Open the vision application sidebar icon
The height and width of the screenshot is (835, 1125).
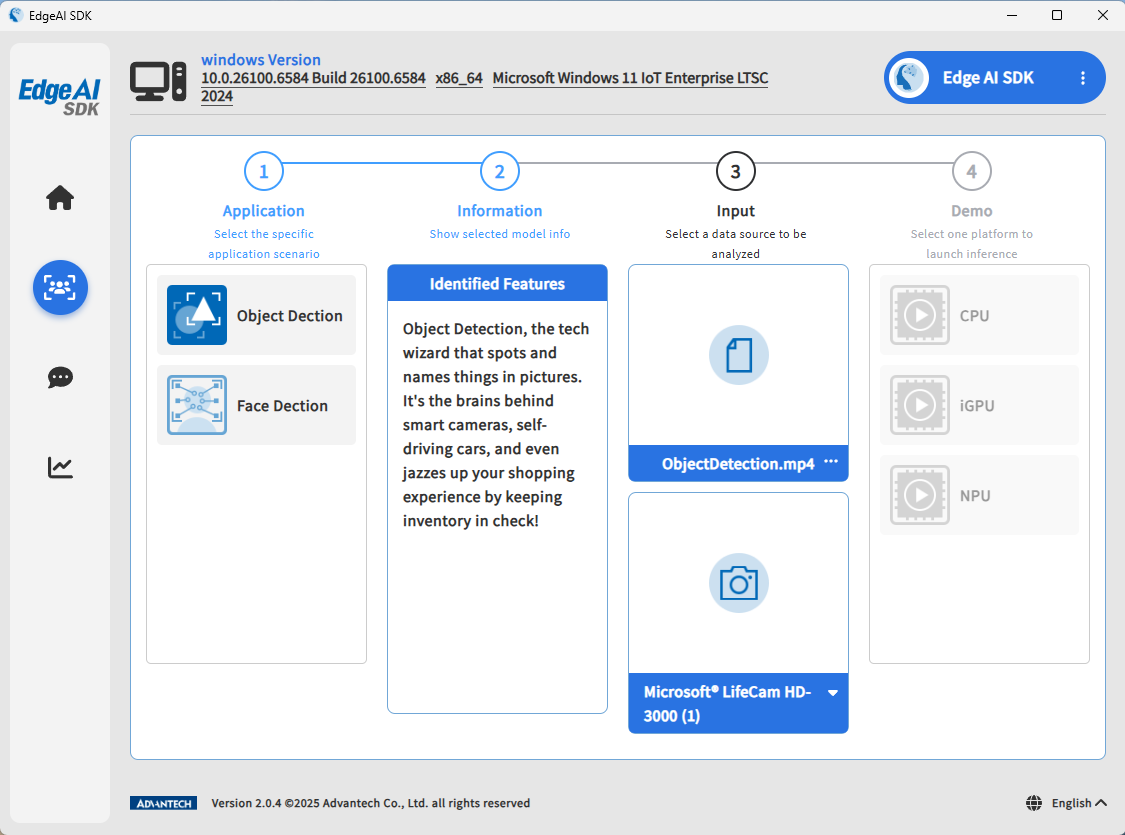(60, 288)
